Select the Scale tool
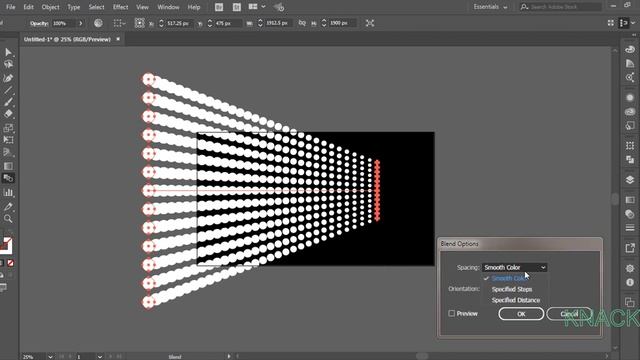640x360 pixels. 8,128
